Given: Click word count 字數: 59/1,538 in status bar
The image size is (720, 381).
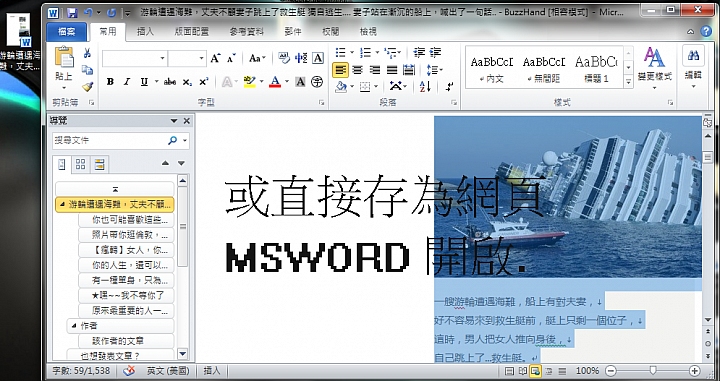Looking at the screenshot, I should point(81,371).
